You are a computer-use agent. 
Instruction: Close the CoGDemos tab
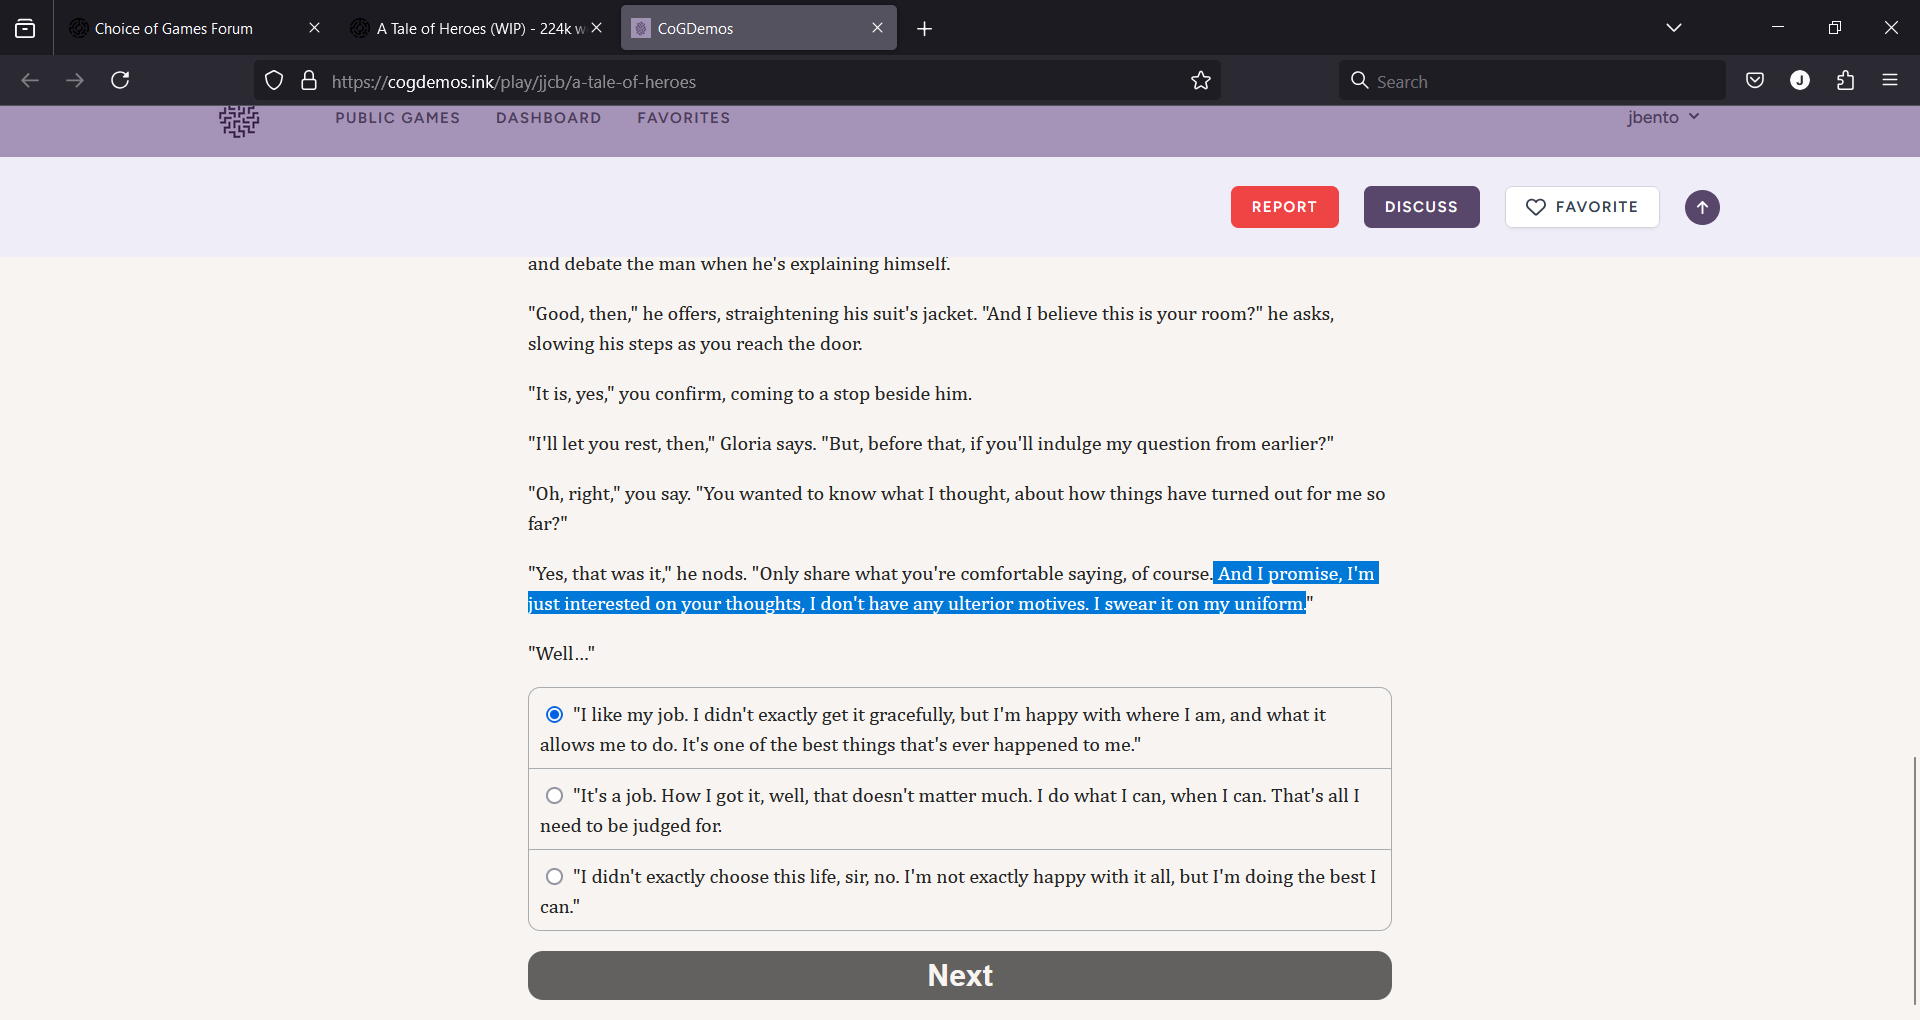coord(877,28)
